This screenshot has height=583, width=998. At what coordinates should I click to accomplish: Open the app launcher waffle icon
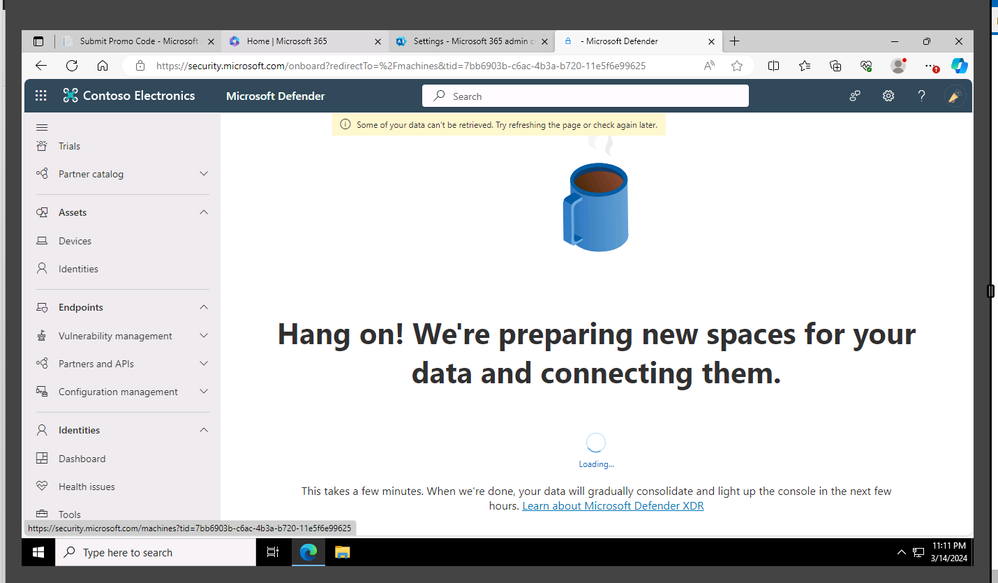coord(41,95)
